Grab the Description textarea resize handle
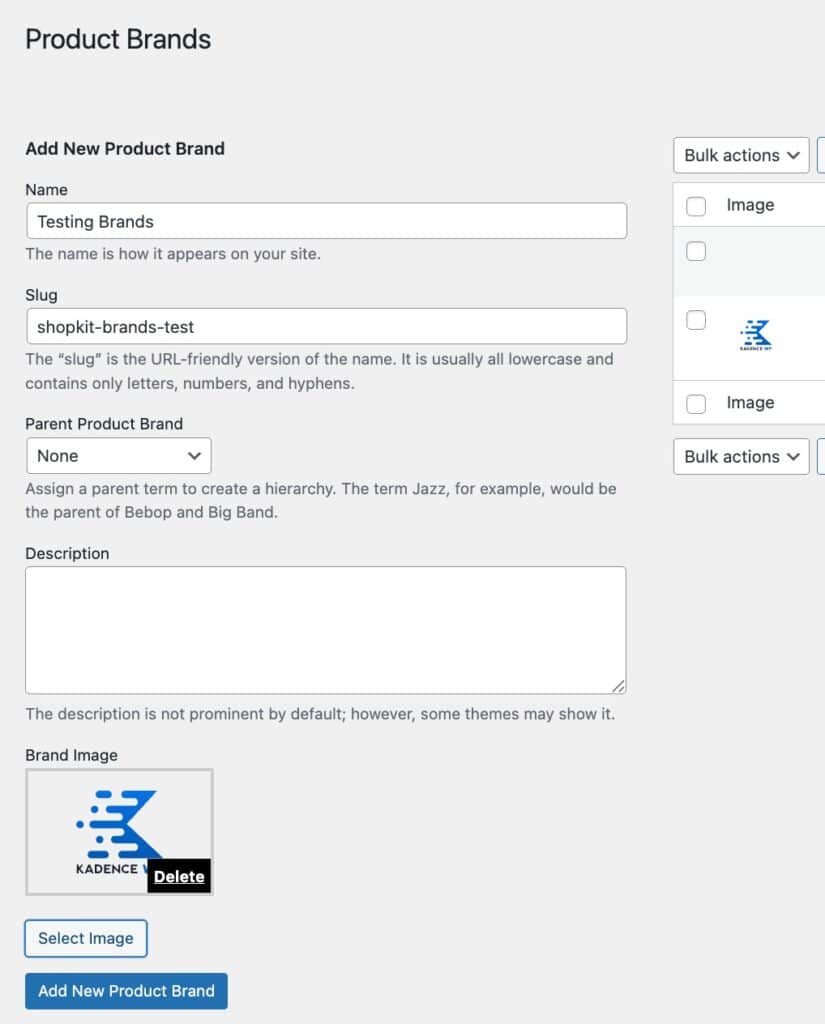825x1024 pixels. [619, 686]
